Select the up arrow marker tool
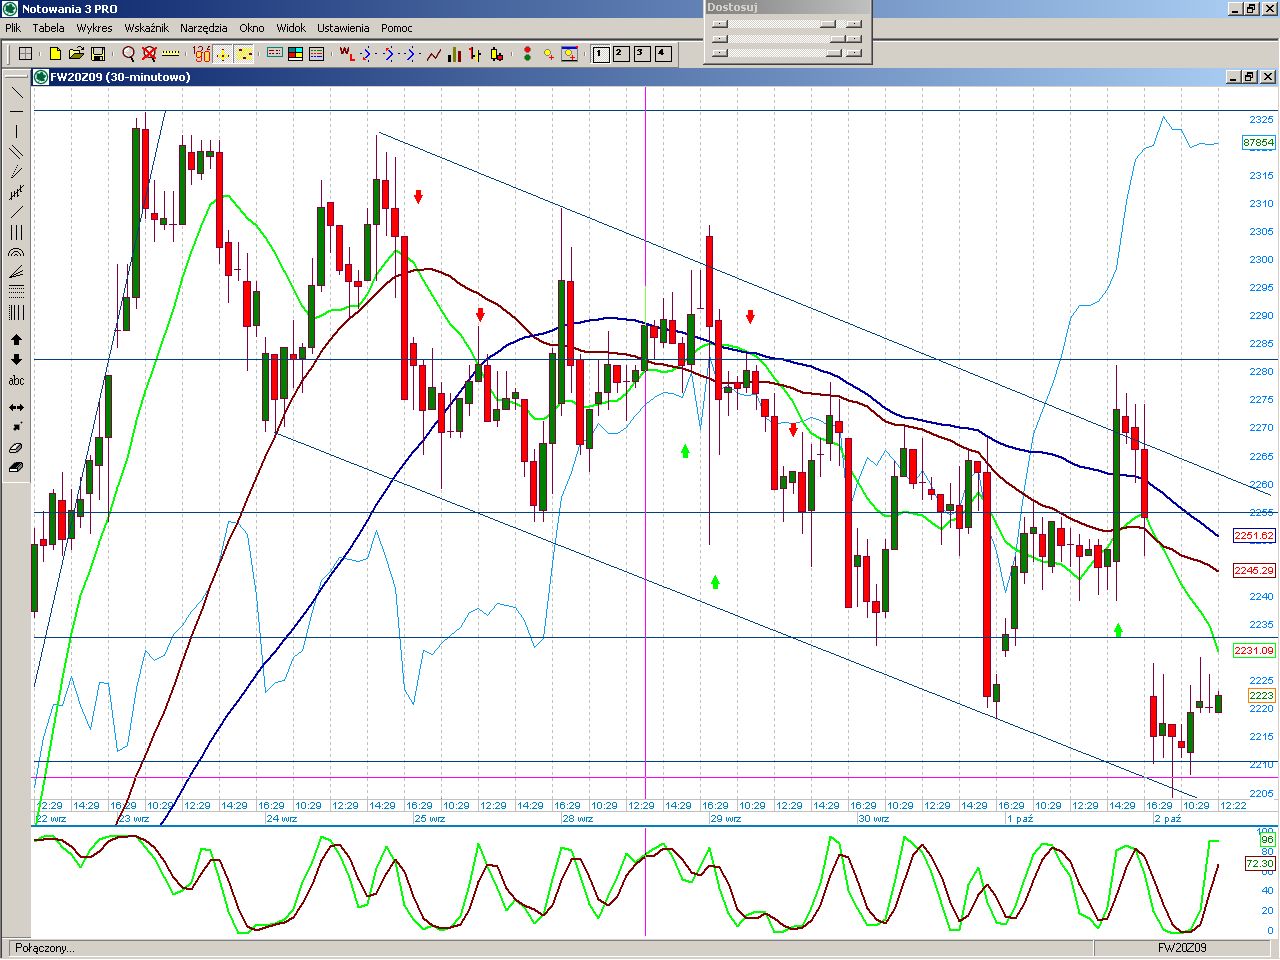1280x960 pixels. point(16,340)
